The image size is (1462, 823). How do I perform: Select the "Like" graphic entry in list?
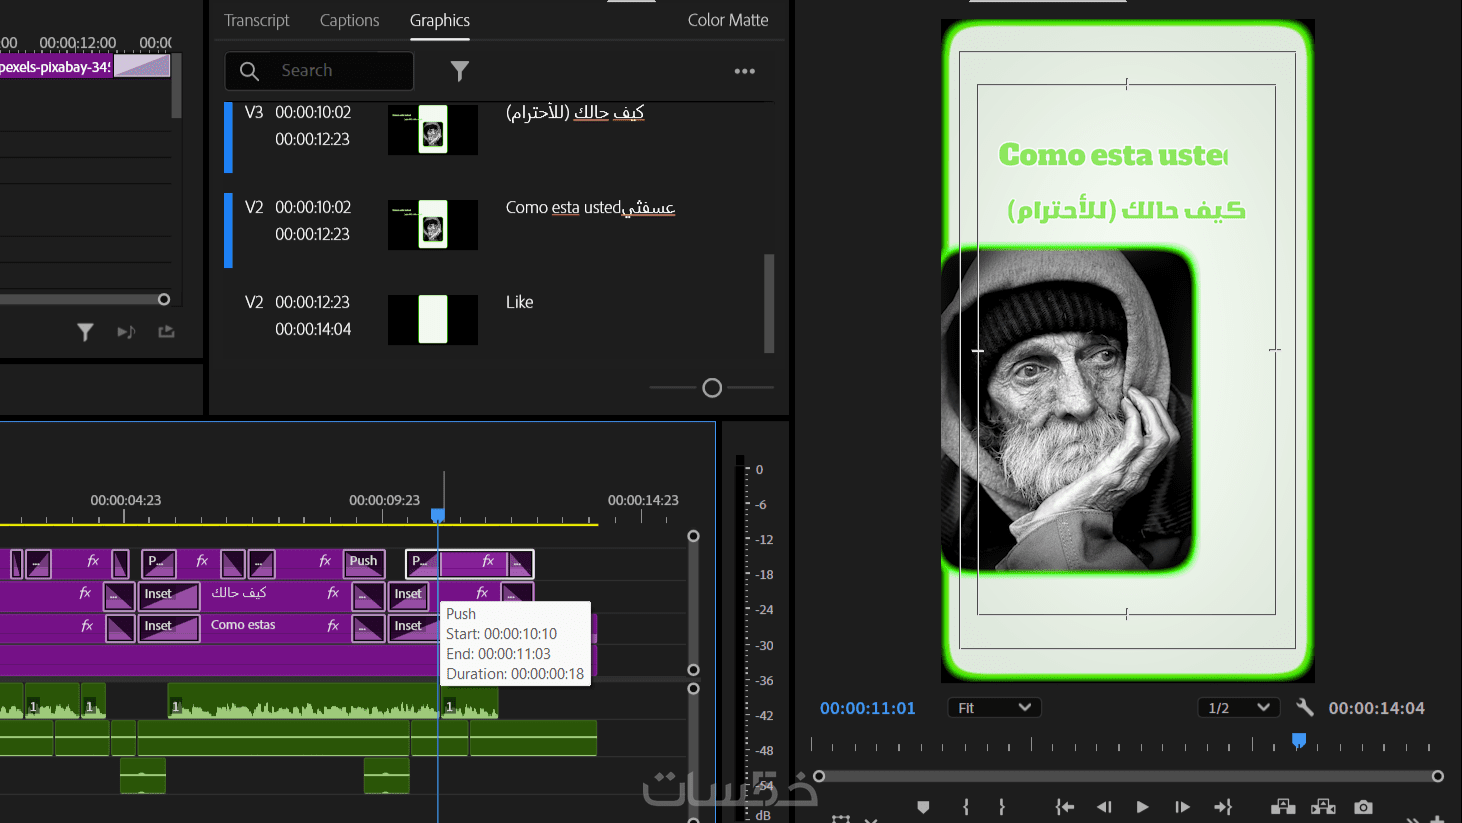click(519, 302)
